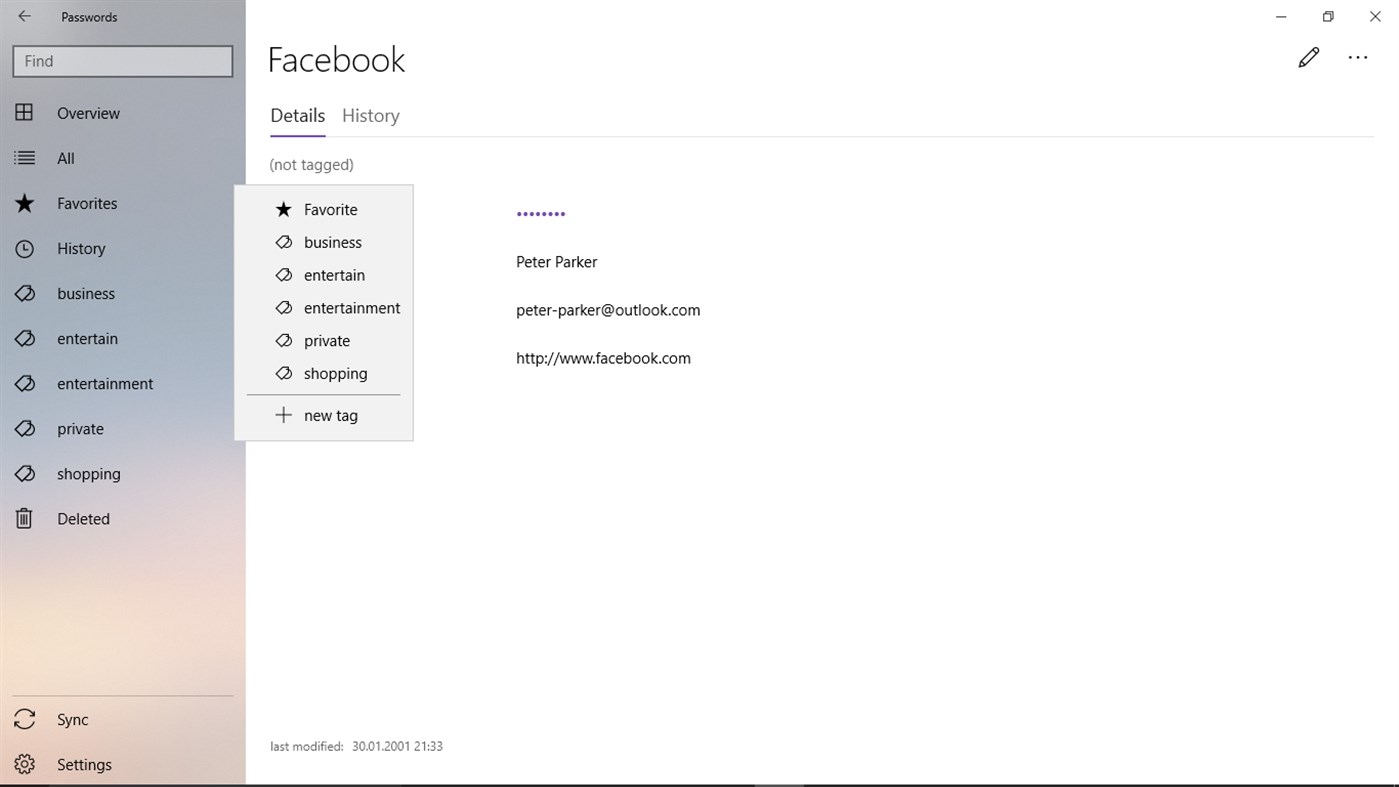Choose entertainment in the tag popup menu
This screenshot has height=787, width=1399.
click(x=324, y=308)
